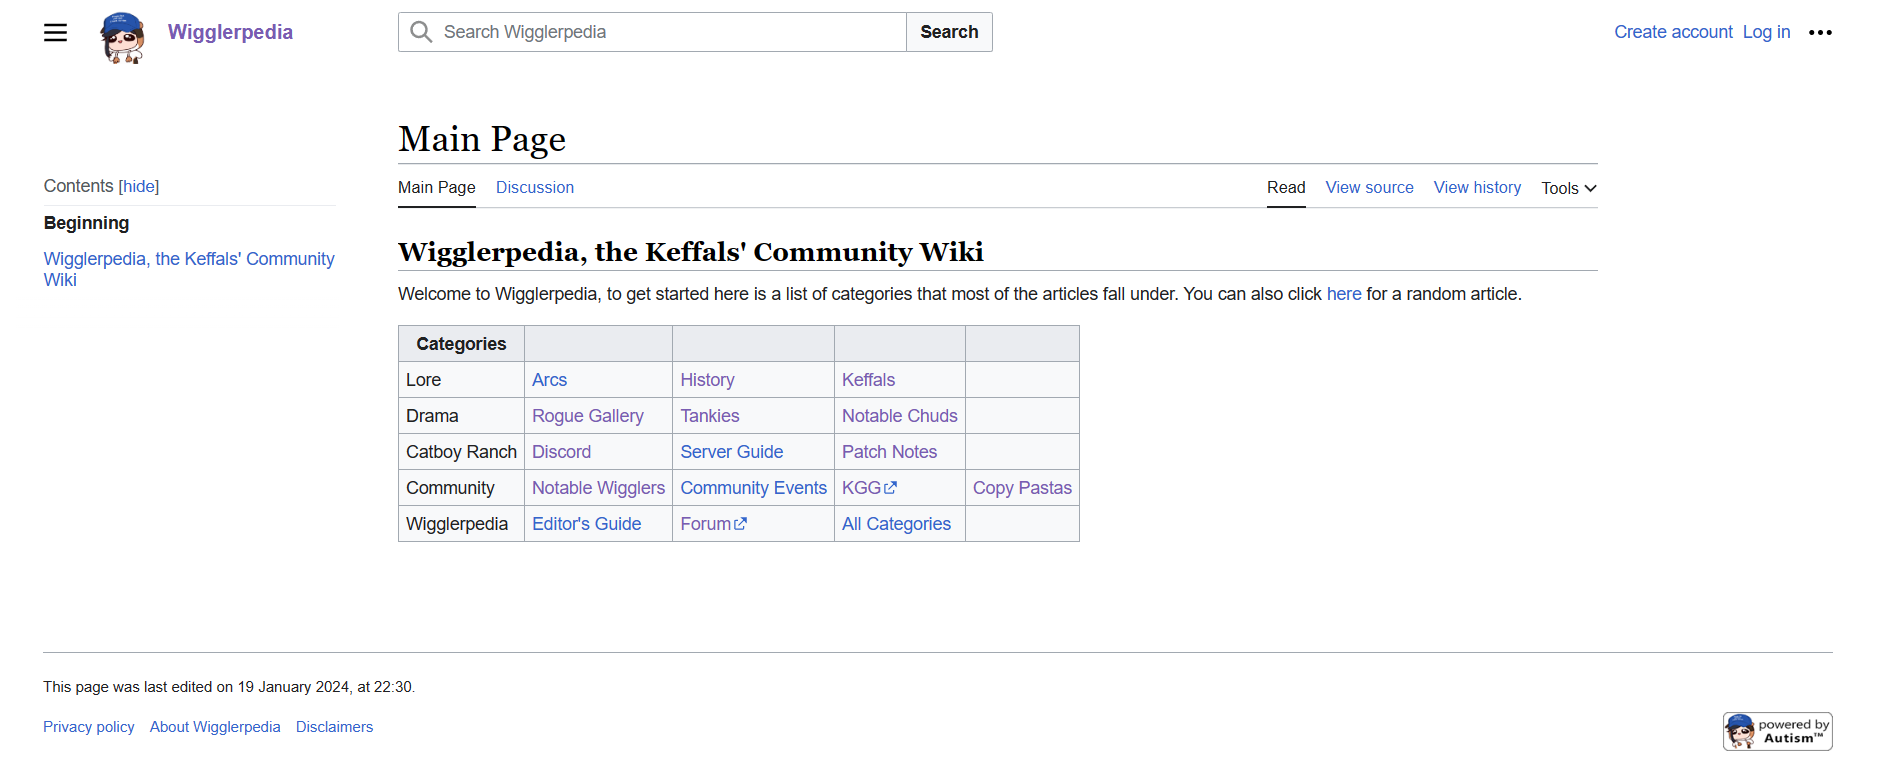Open the View history tab
This screenshot has width=1891, height=762.
tap(1477, 187)
